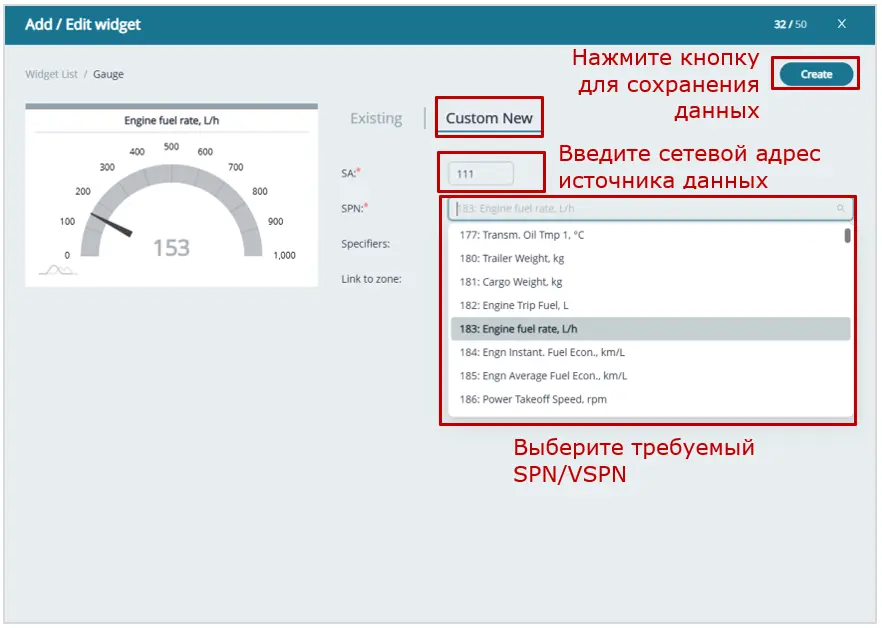Choose highlighted 183: Engine fuel rate item
Viewport: 882px width, 628px height.
(x=518, y=329)
